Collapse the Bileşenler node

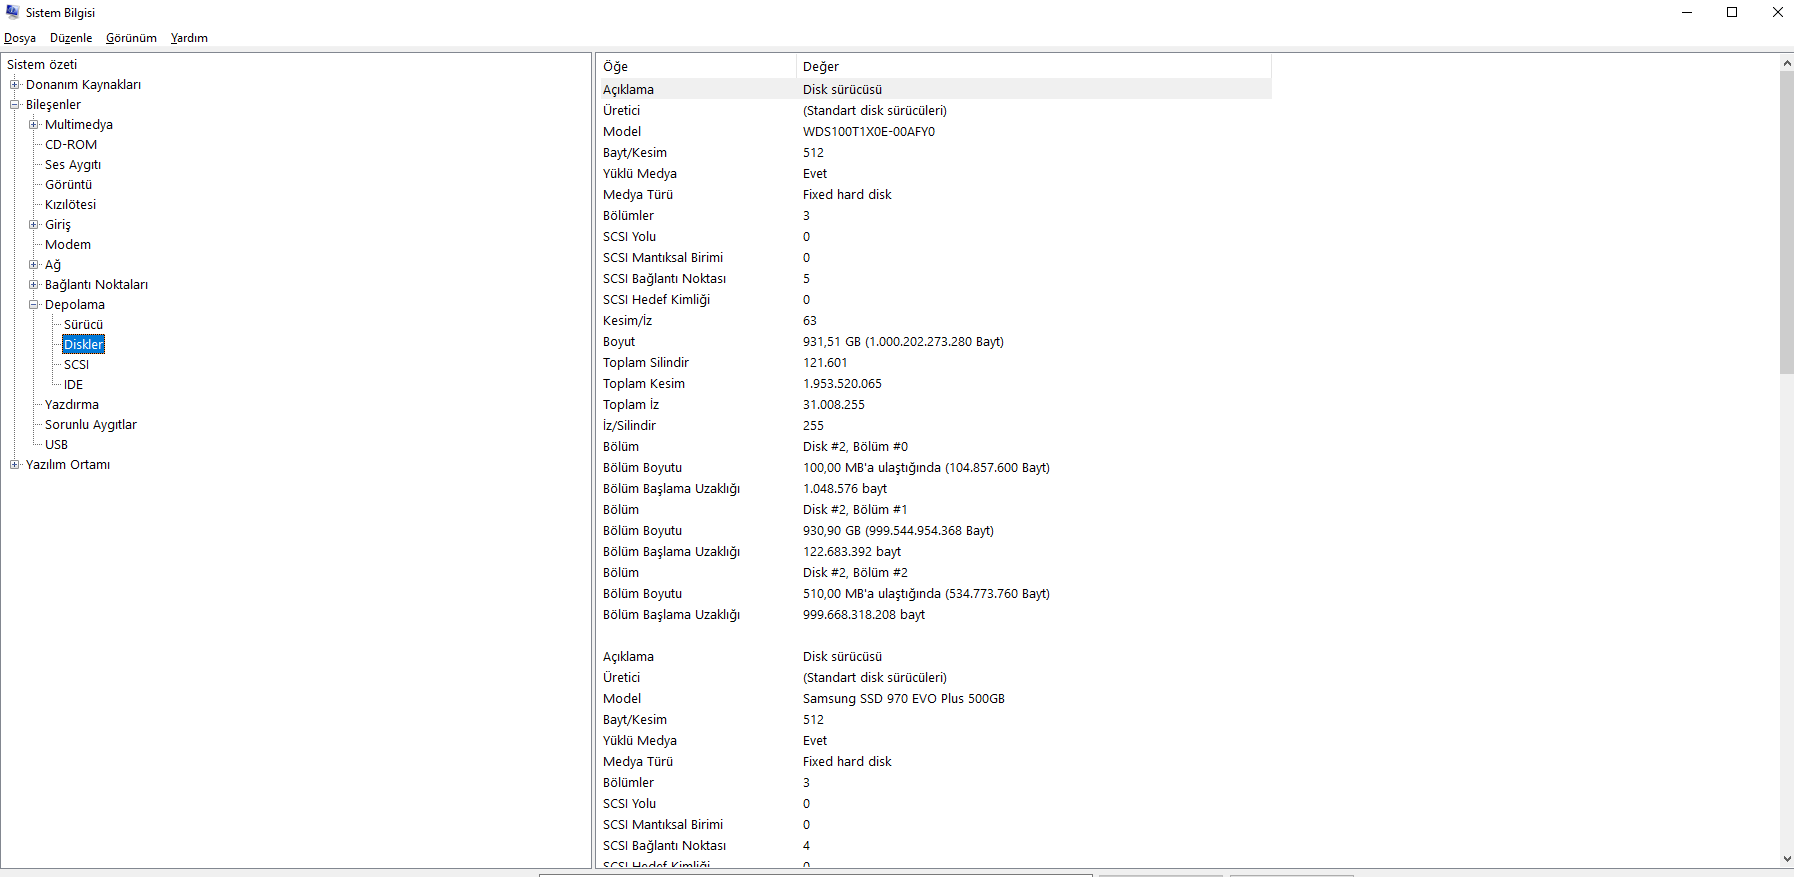coord(15,105)
